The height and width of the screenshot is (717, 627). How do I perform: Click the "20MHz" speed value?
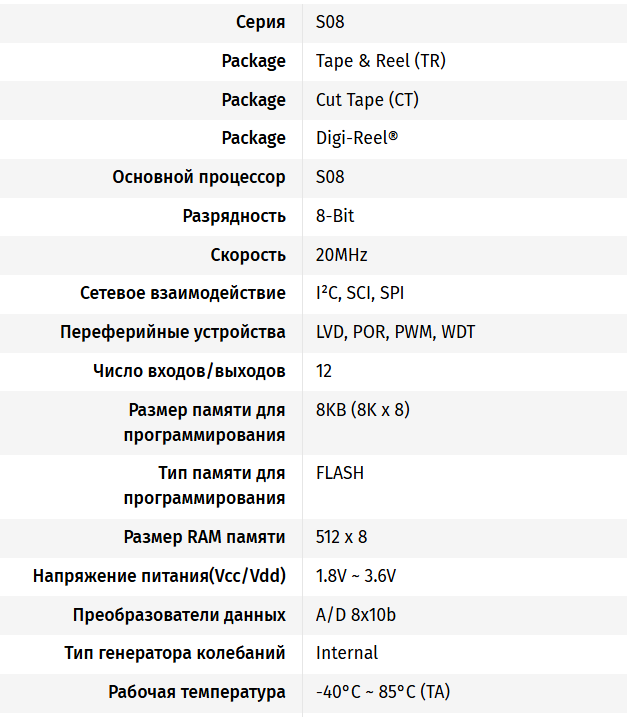(342, 255)
